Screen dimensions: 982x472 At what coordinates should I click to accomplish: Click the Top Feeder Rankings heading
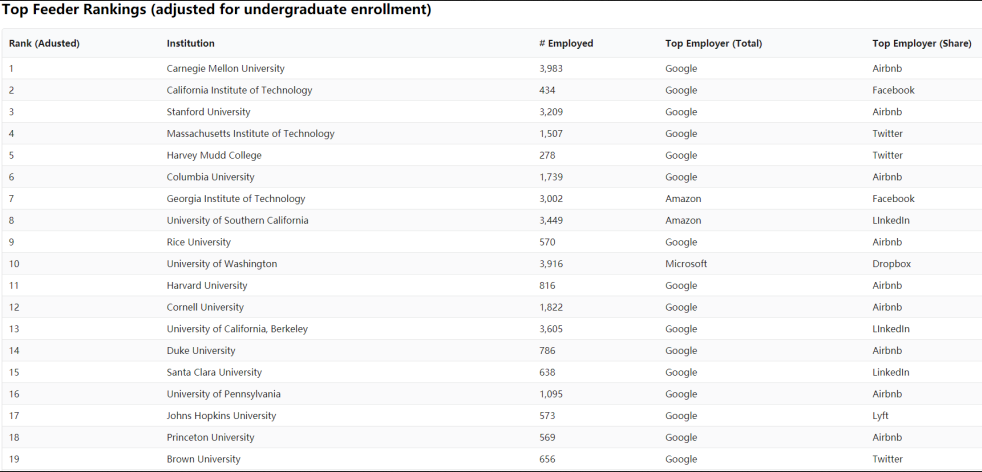point(217,11)
